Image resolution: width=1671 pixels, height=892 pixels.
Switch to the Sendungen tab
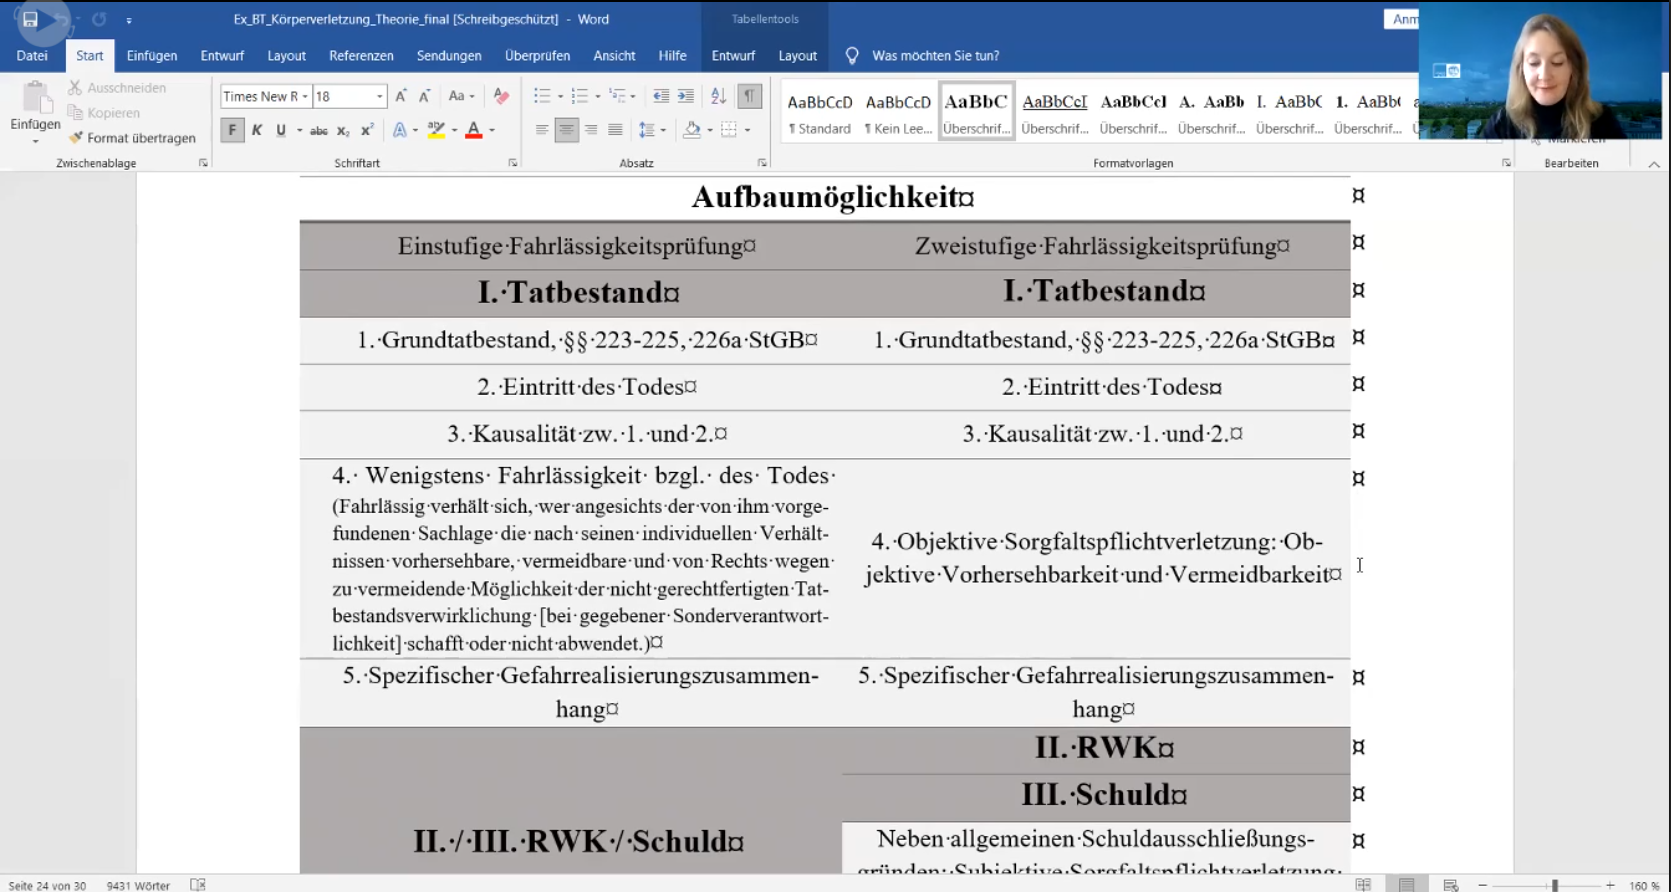(449, 56)
